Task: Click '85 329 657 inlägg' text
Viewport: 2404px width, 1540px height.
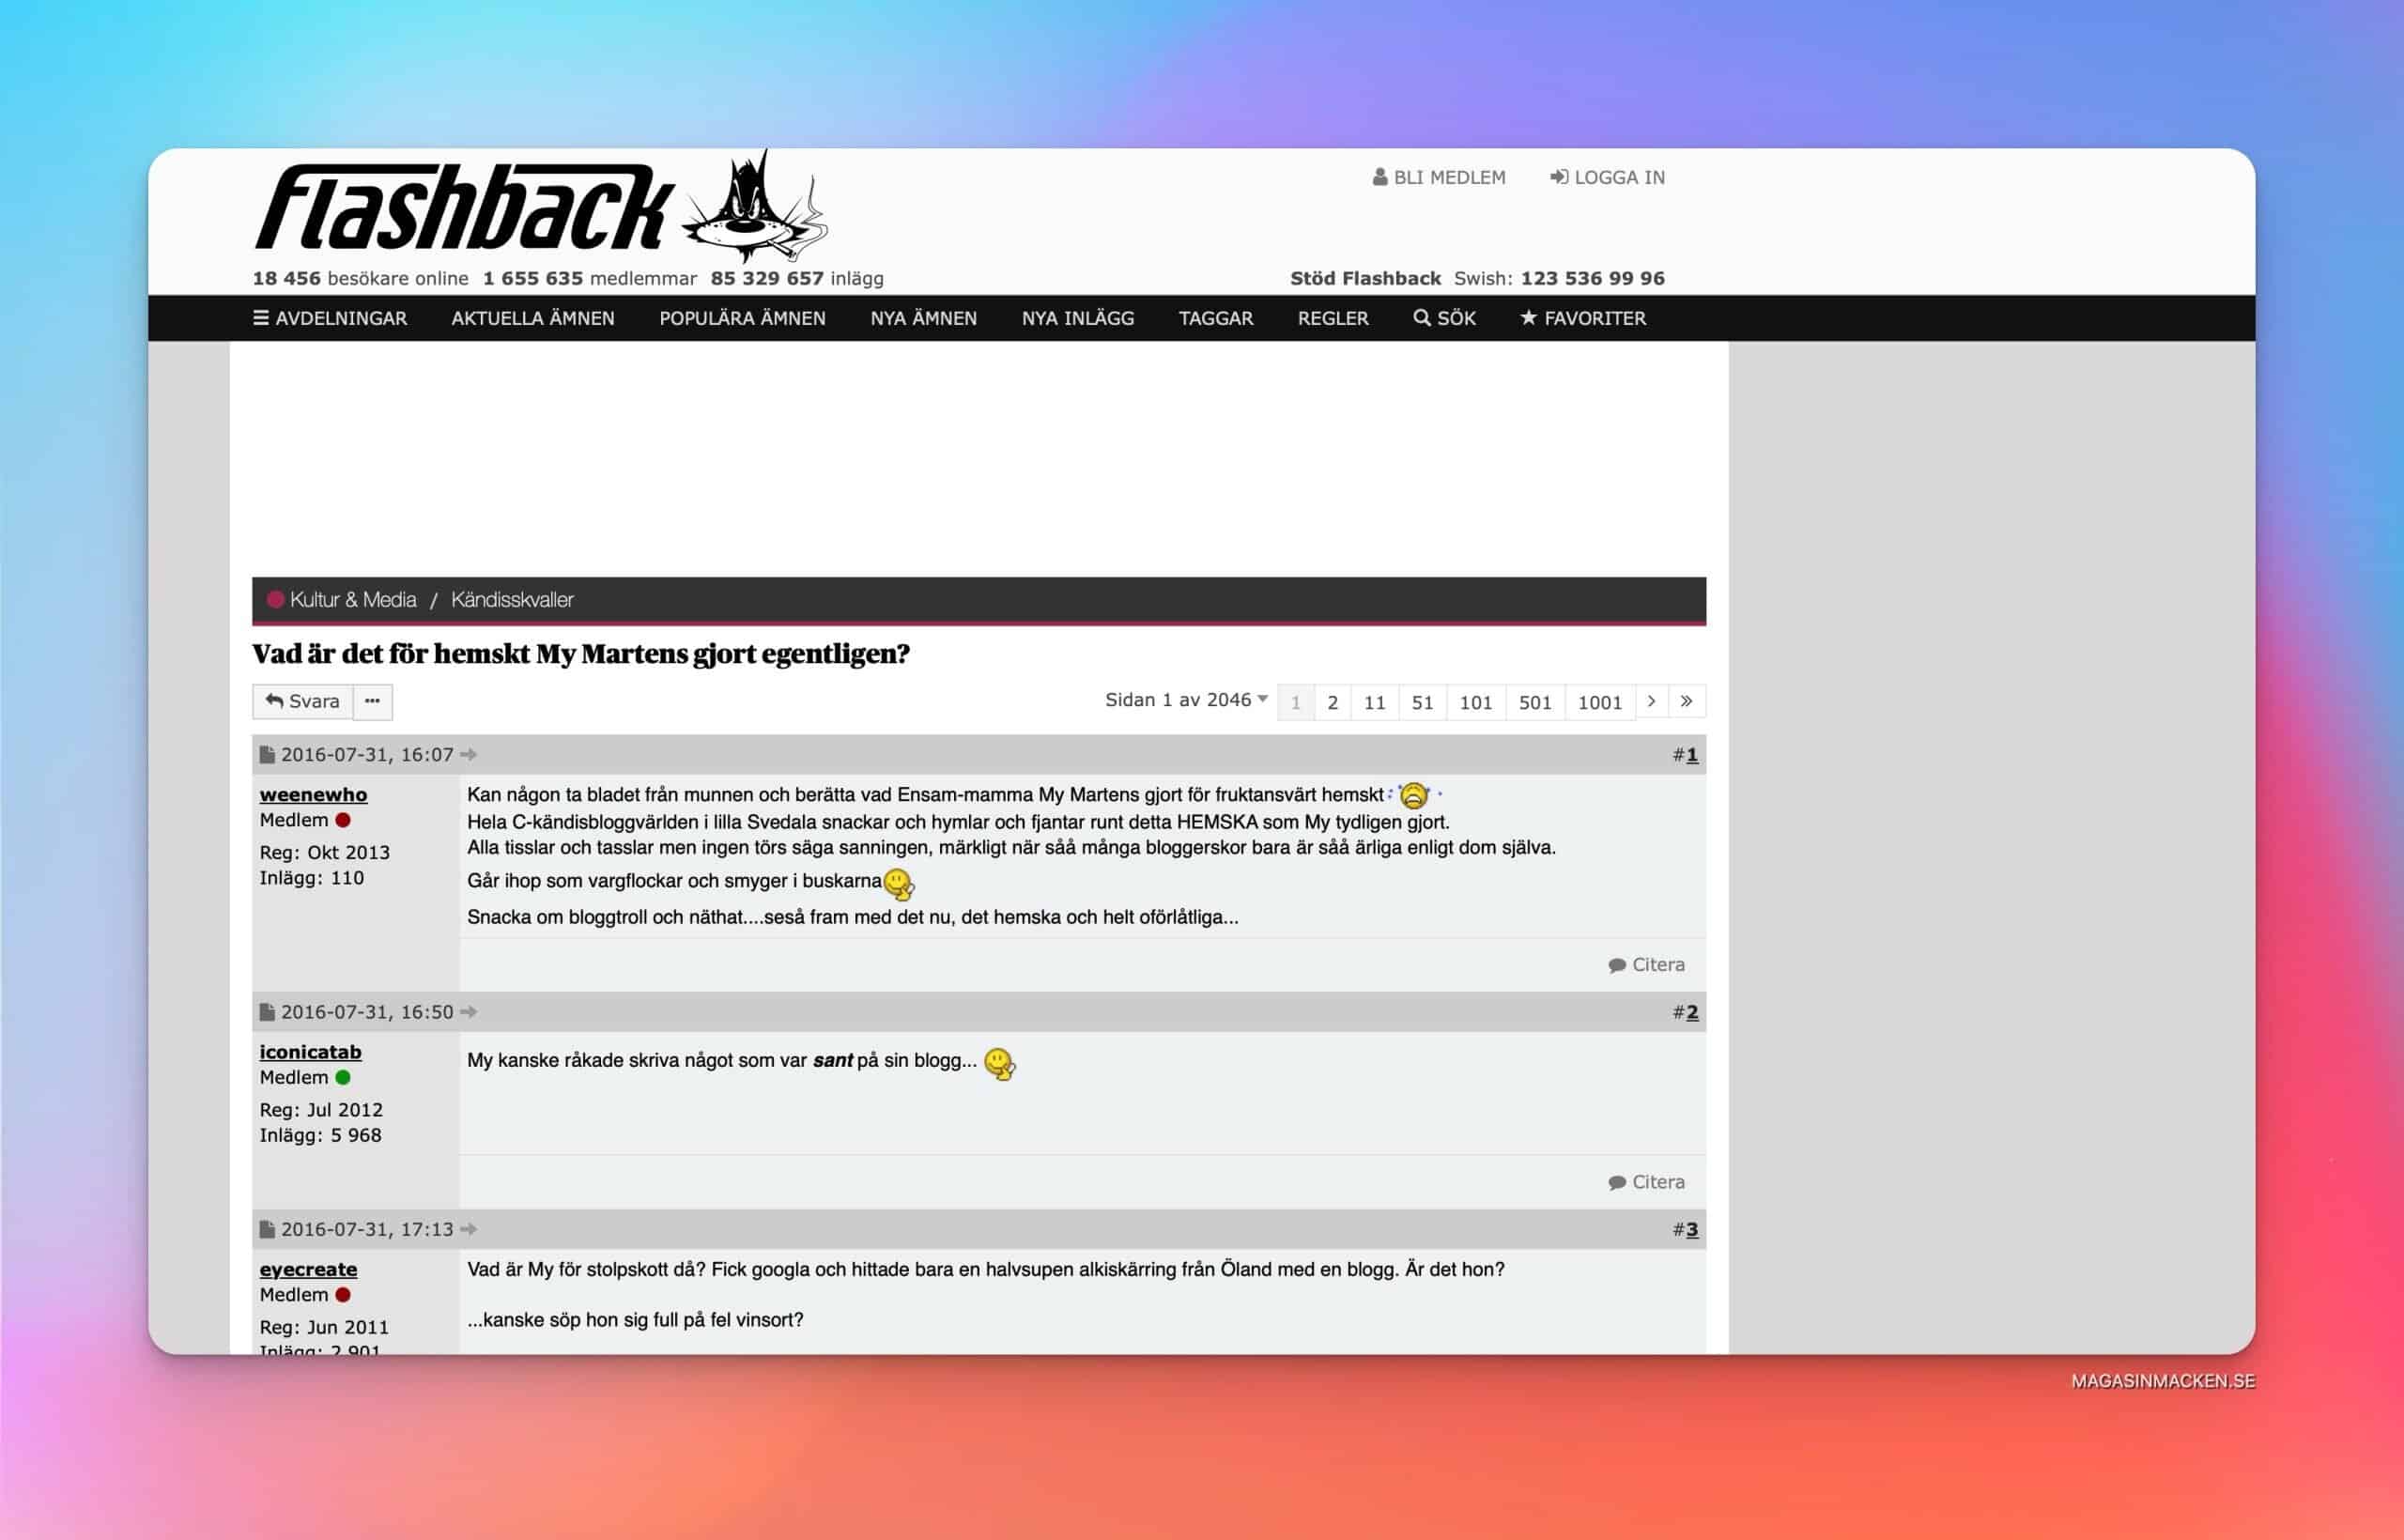Action: point(797,278)
